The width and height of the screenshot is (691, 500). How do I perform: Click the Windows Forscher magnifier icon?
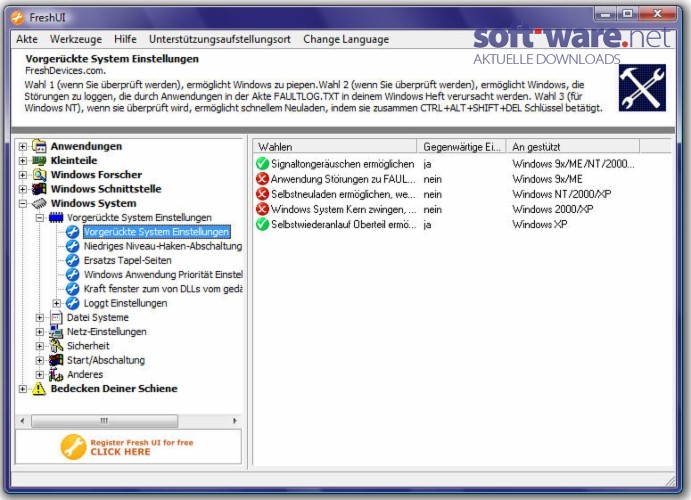pos(39,175)
